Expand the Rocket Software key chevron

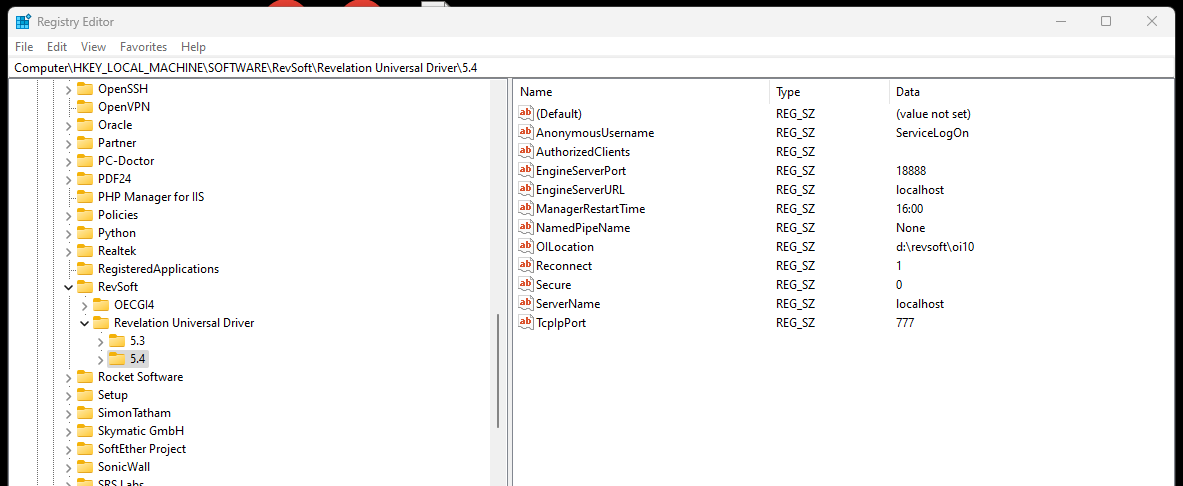coord(68,377)
